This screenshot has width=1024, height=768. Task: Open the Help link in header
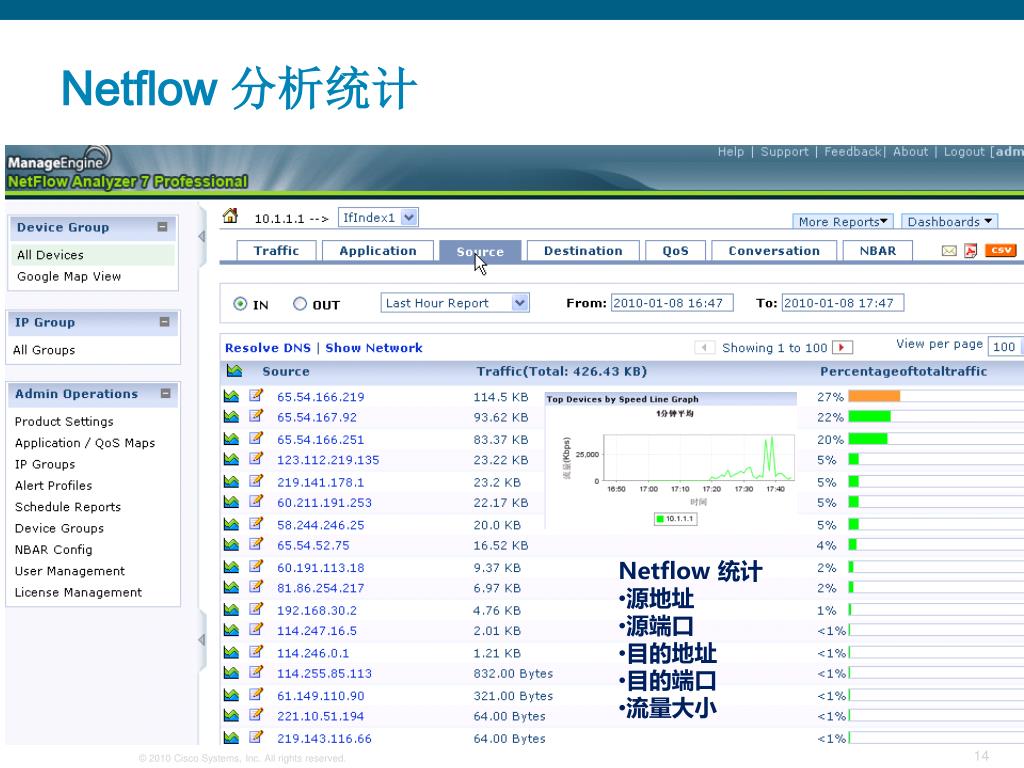click(731, 152)
